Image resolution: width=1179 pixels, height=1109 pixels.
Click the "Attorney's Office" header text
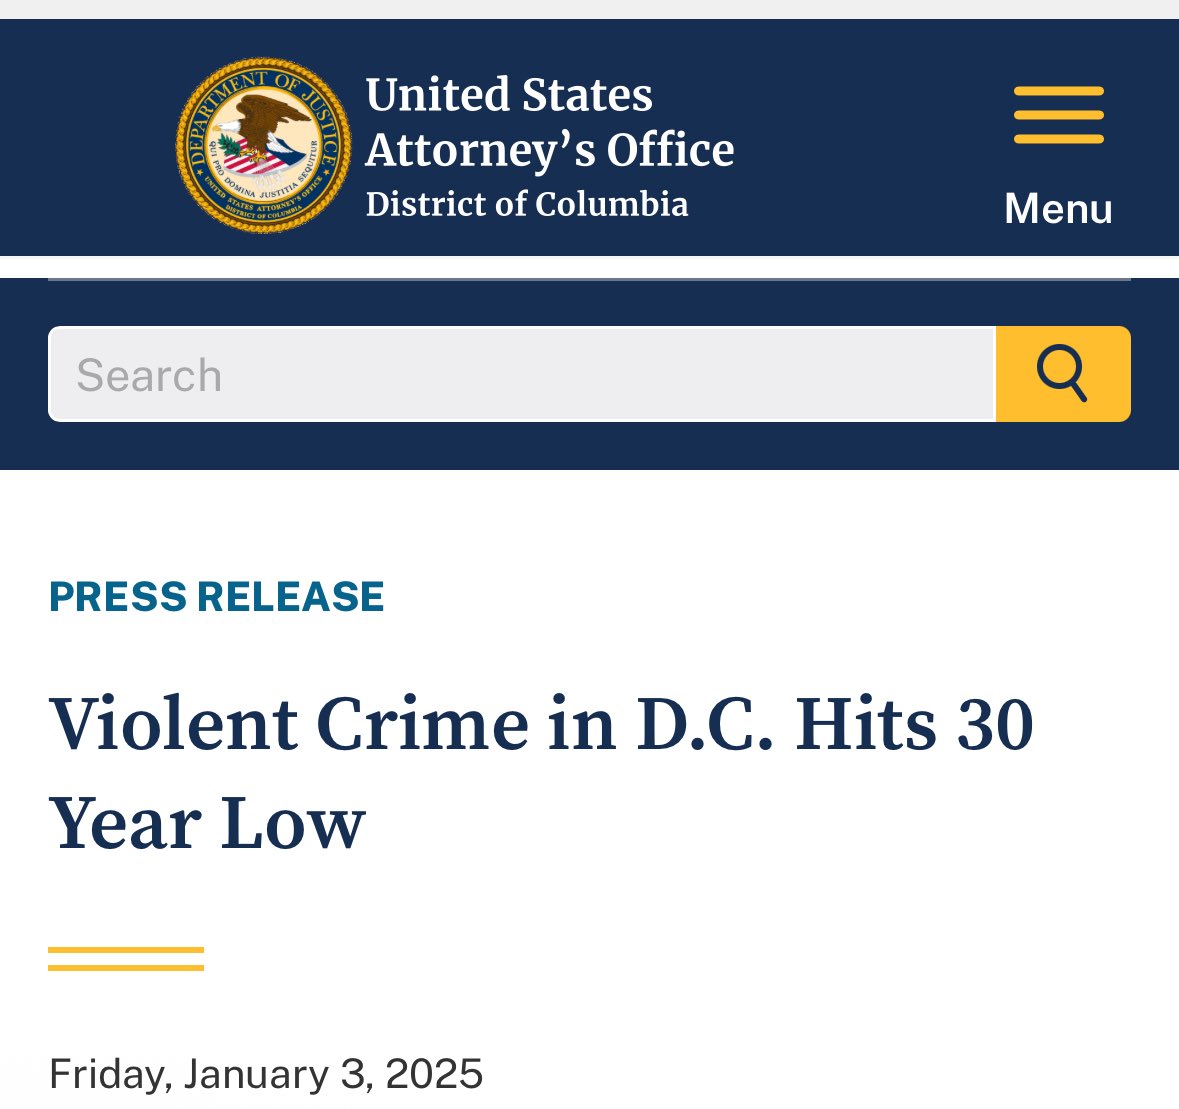[x=550, y=150]
